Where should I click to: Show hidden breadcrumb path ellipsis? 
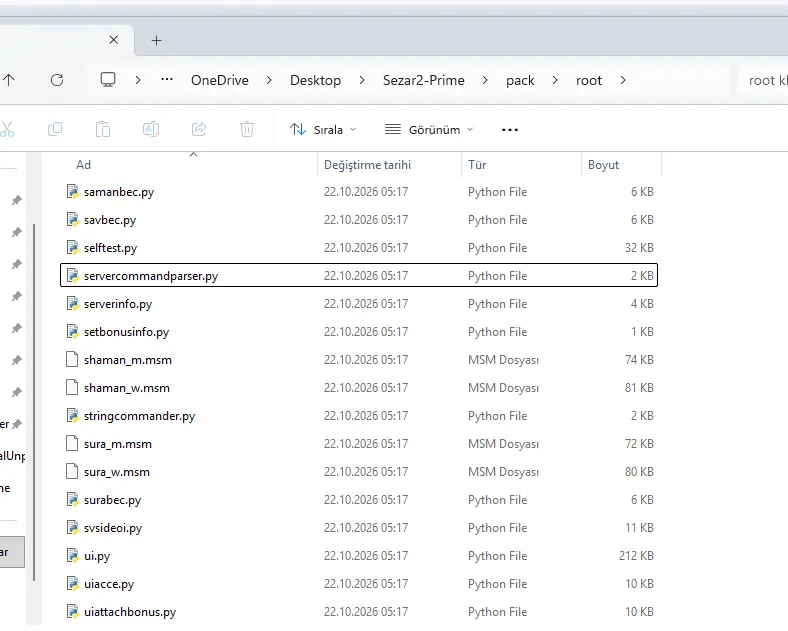(x=167, y=79)
